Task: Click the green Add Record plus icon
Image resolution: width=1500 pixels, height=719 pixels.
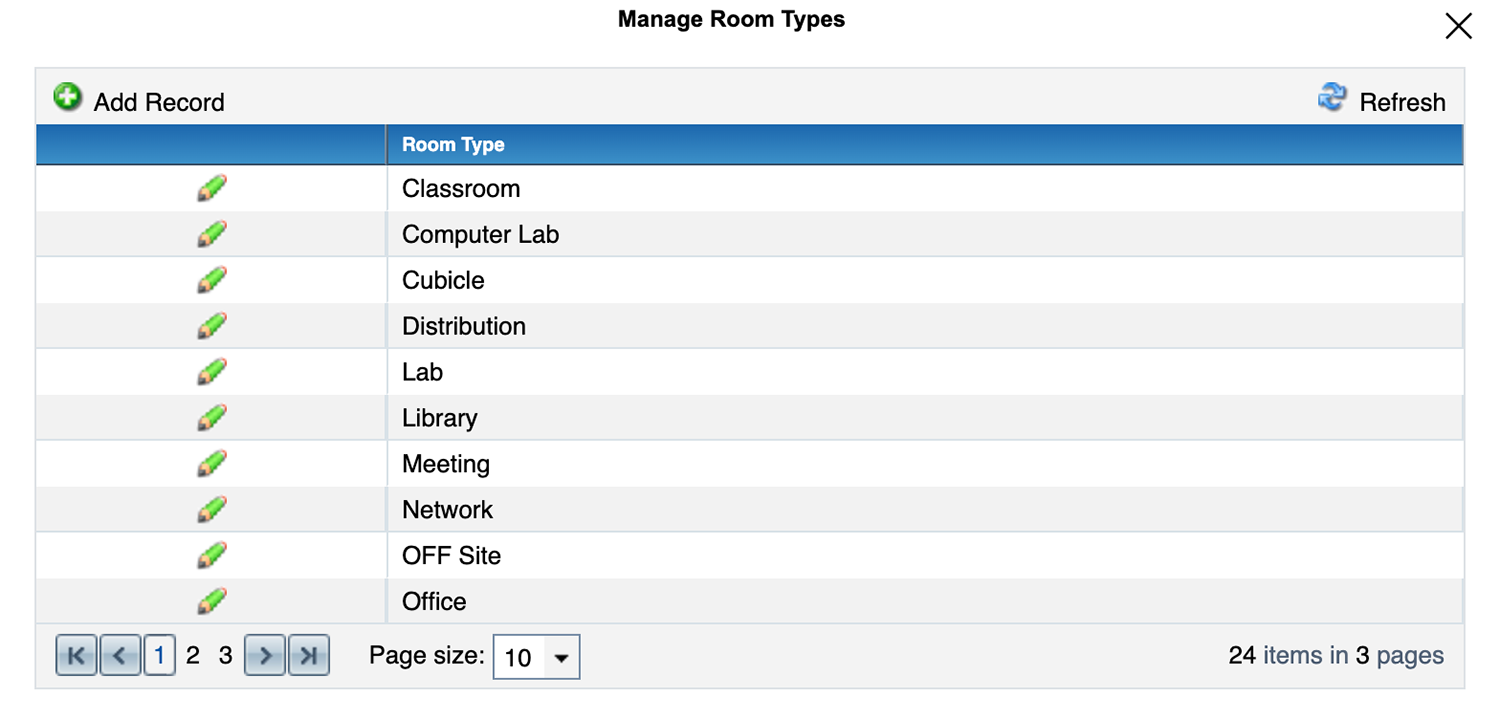Action: click(68, 98)
